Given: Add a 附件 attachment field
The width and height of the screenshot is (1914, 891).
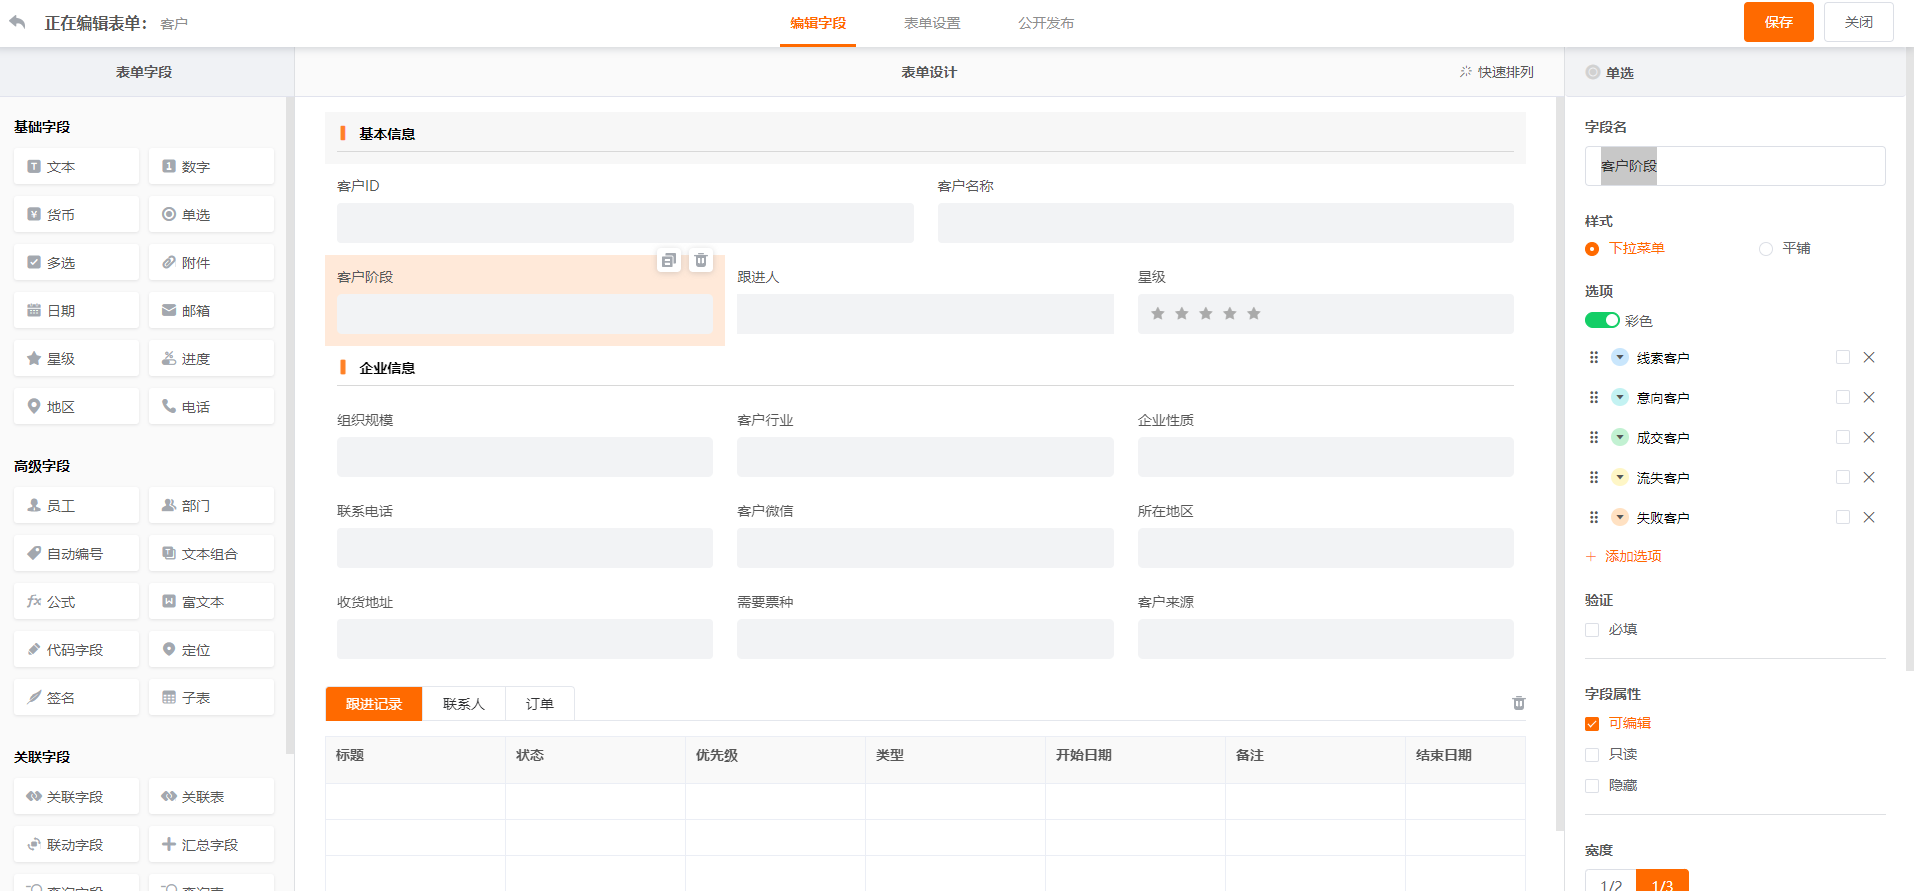Looking at the screenshot, I should [211, 262].
